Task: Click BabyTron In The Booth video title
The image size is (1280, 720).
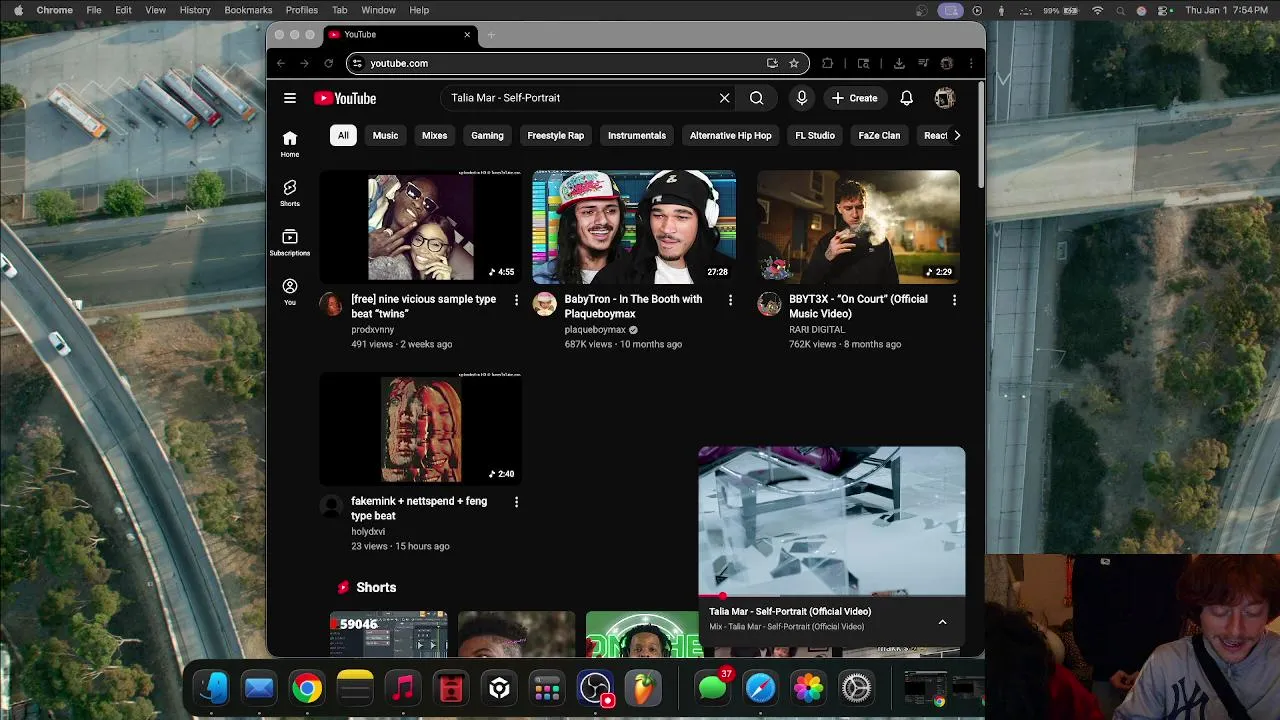Action: point(633,306)
